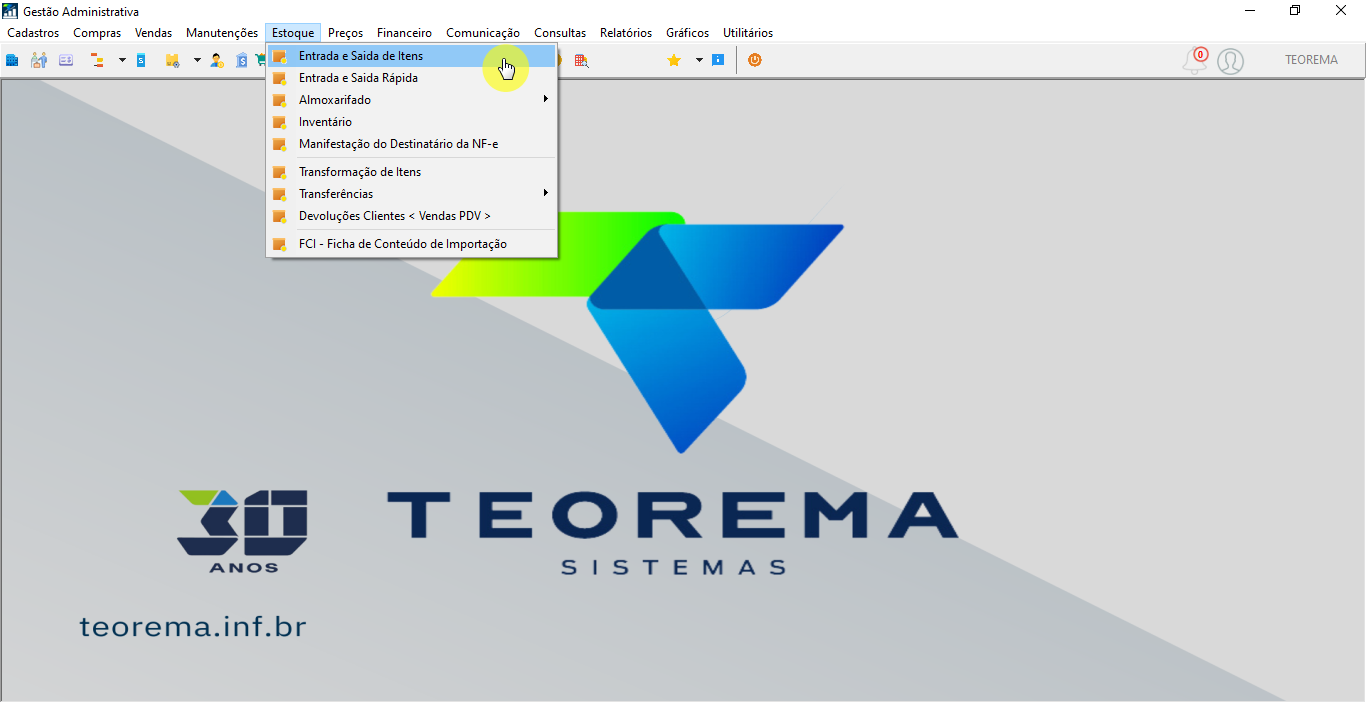Image resolution: width=1366 pixels, height=703 pixels.
Task: Select Transformação de Itens entry
Action: [411, 172]
